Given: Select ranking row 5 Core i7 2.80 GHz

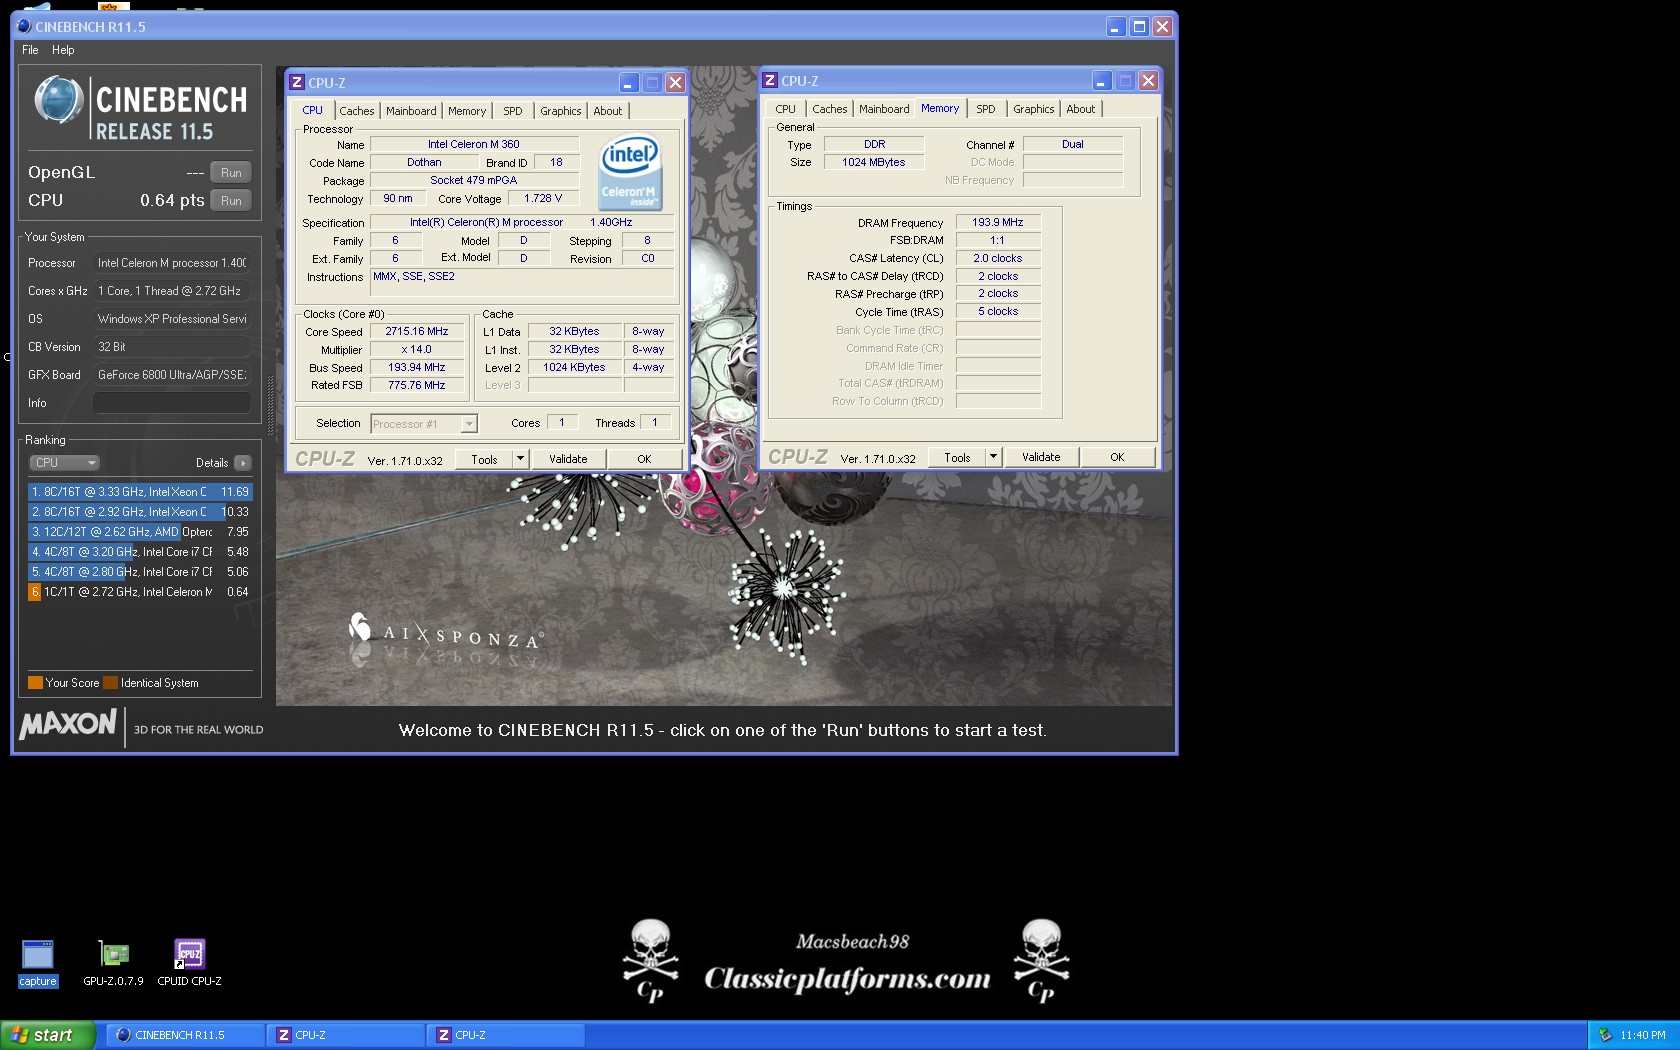Looking at the screenshot, I should 140,572.
